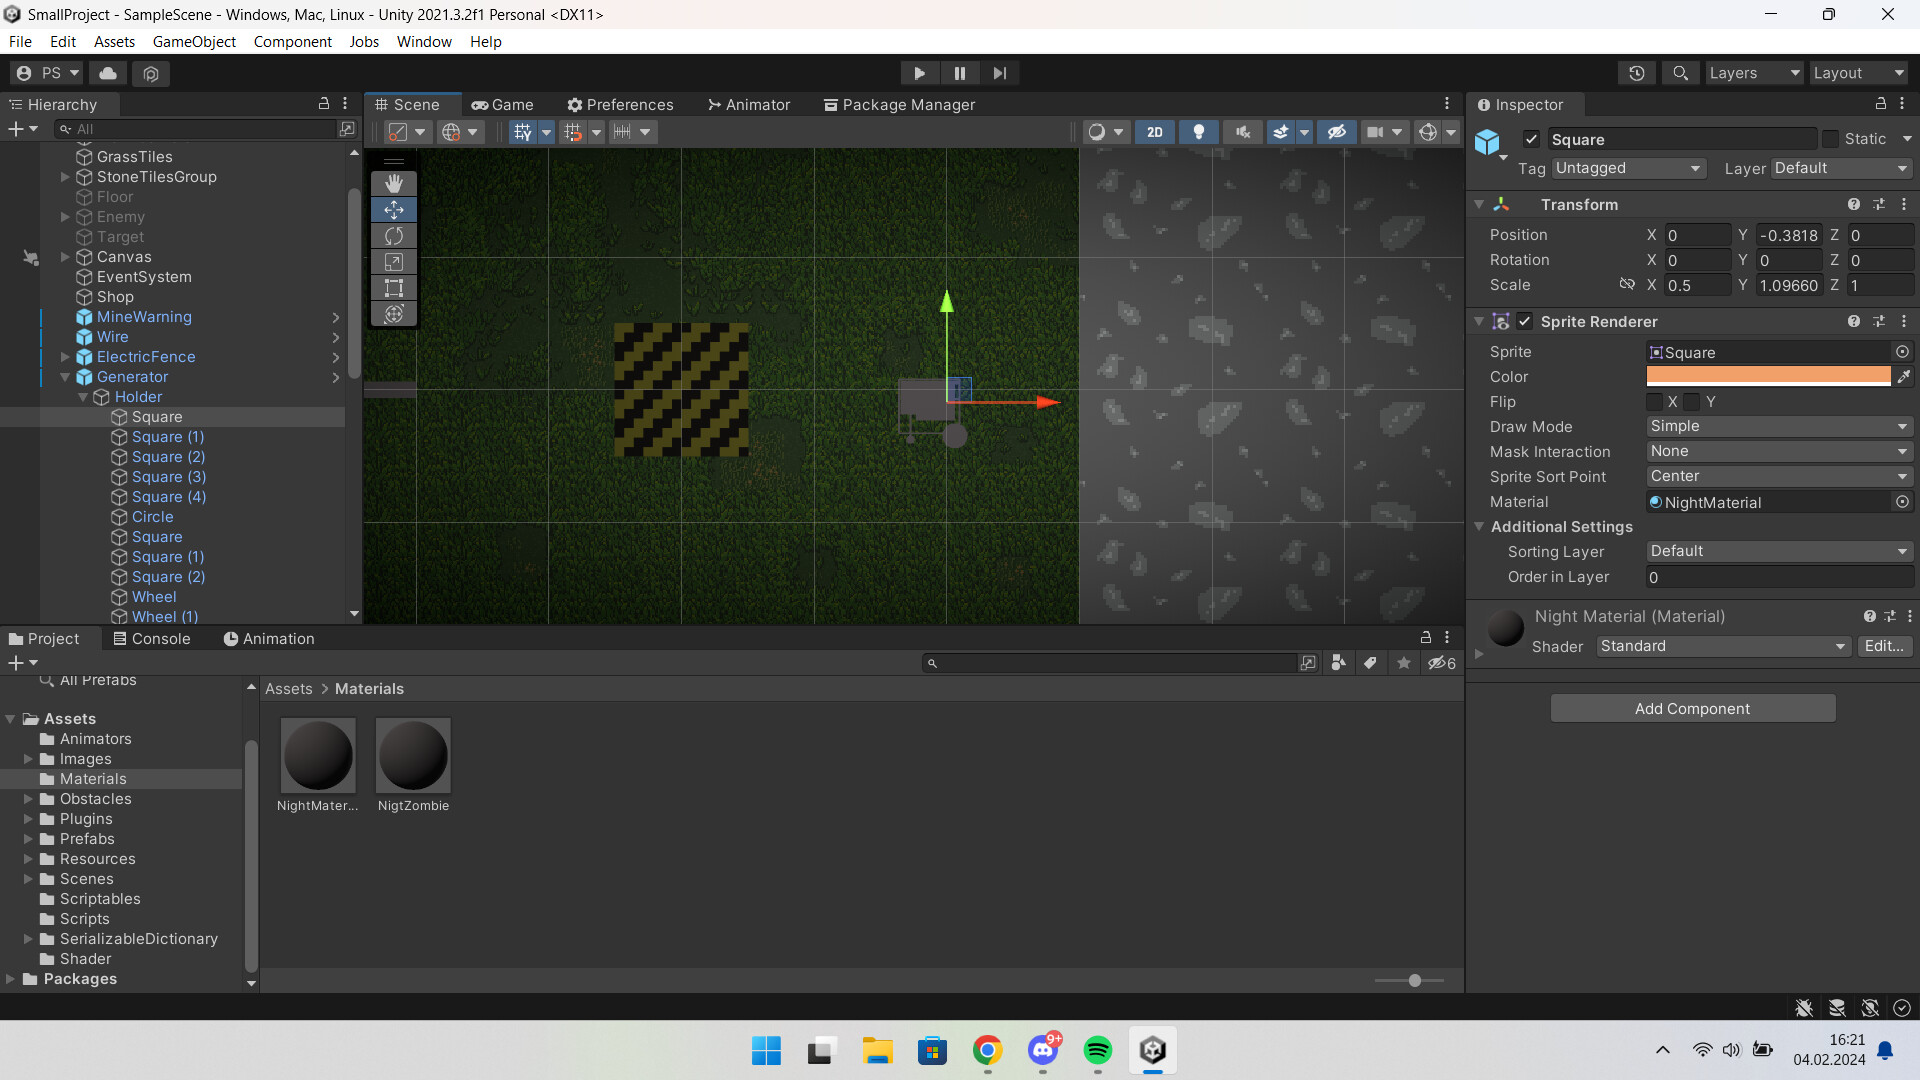Screen dimensions: 1920x1080
Task: Disable the Square GameObject checkbox in Inspector
Action: [1533, 139]
